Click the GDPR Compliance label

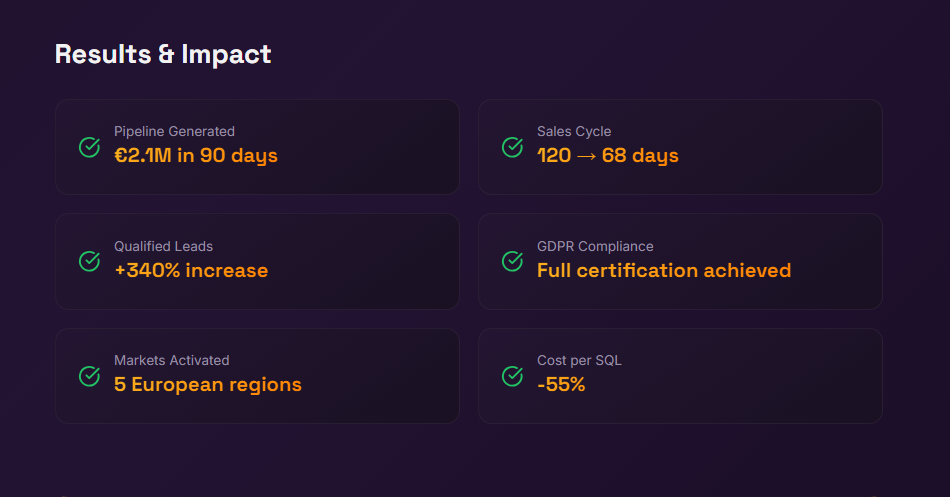595,246
